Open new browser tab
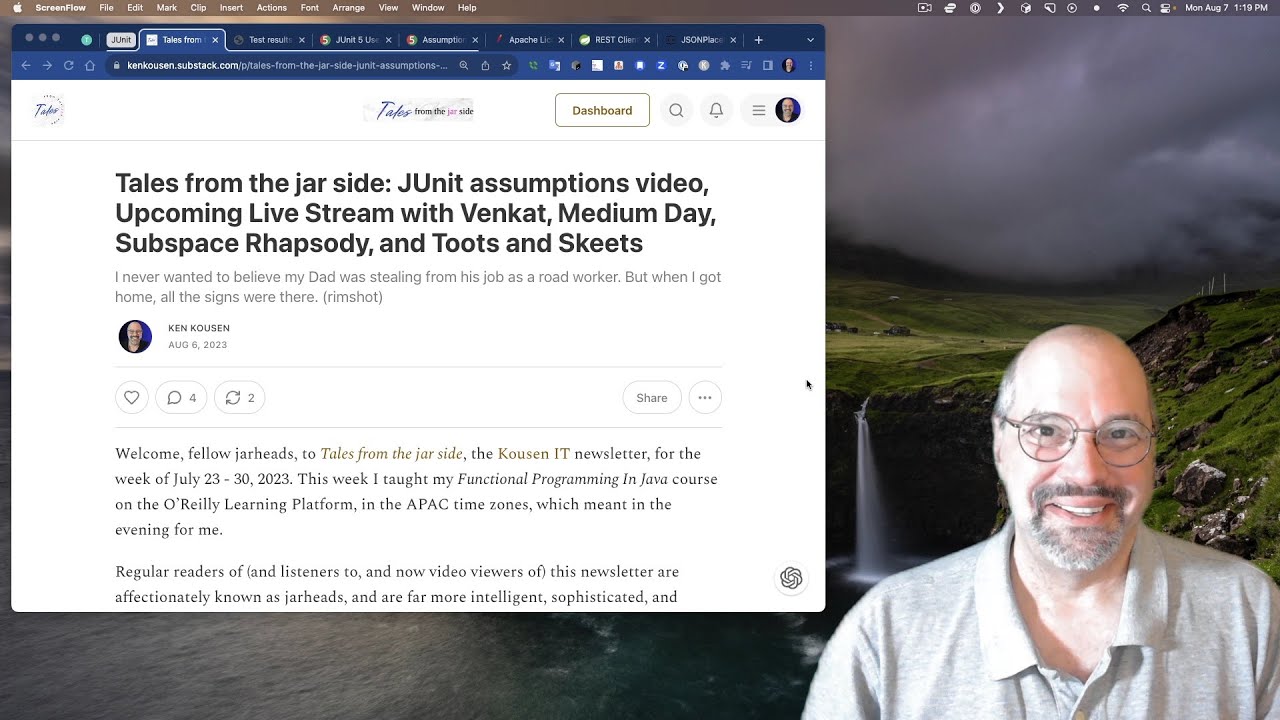 tap(758, 40)
